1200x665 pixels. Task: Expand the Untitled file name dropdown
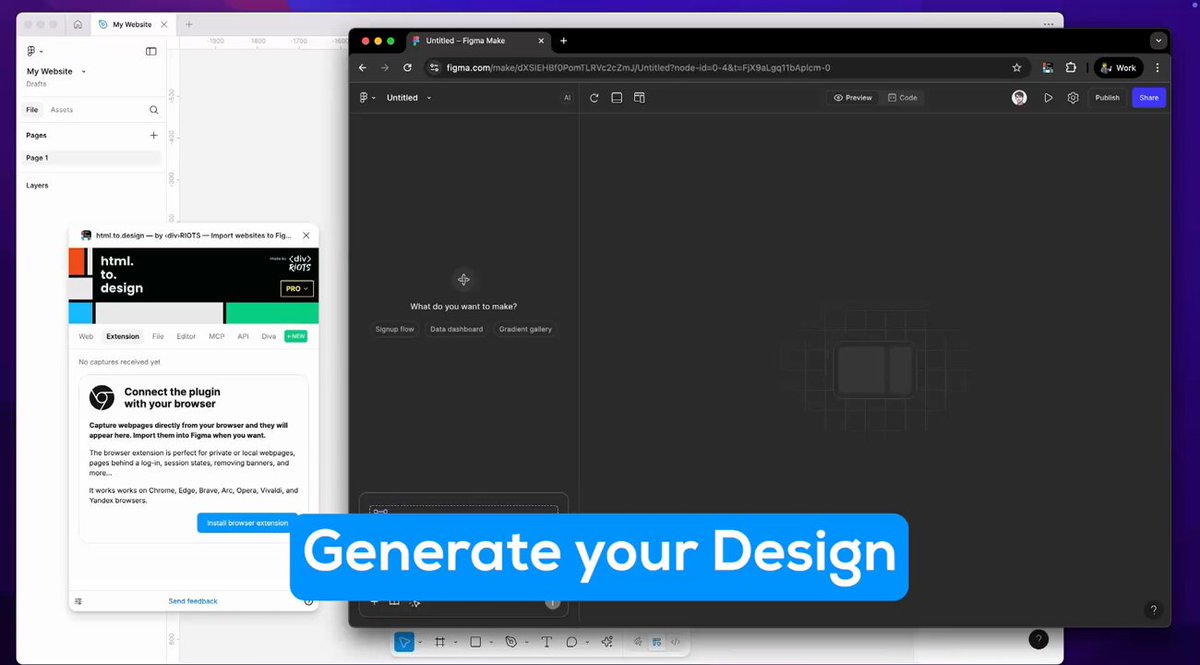tap(429, 98)
